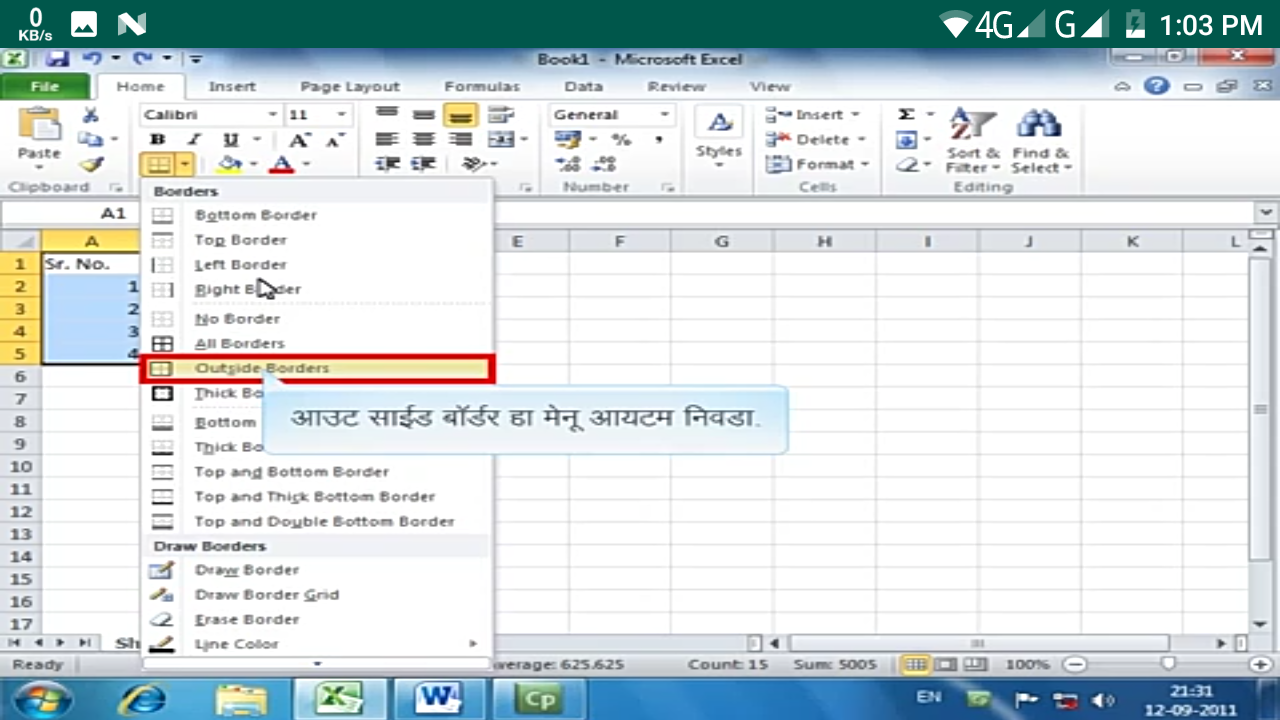Image resolution: width=1280 pixels, height=720 pixels.
Task: Open the File tab
Action: pos(45,87)
